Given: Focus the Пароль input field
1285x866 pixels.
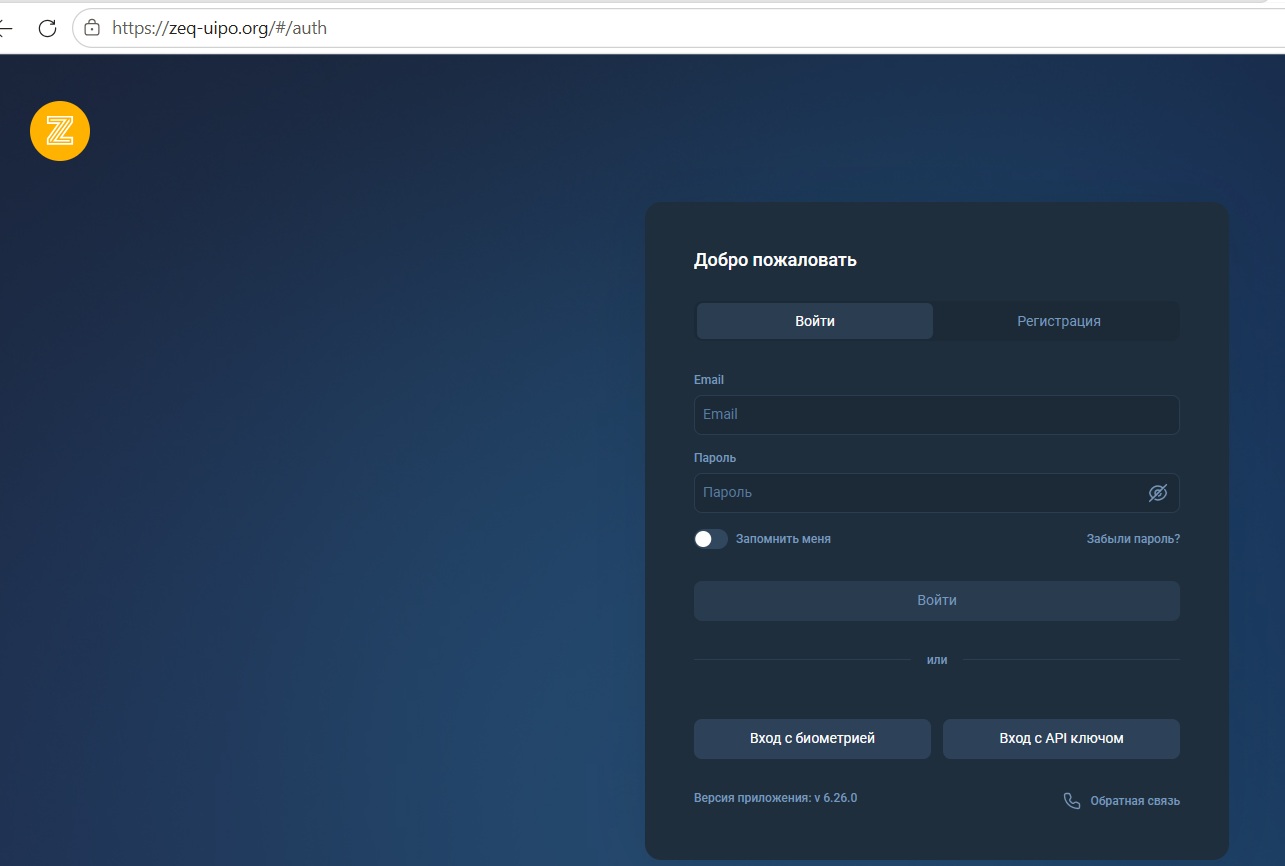Looking at the screenshot, I should point(937,493).
